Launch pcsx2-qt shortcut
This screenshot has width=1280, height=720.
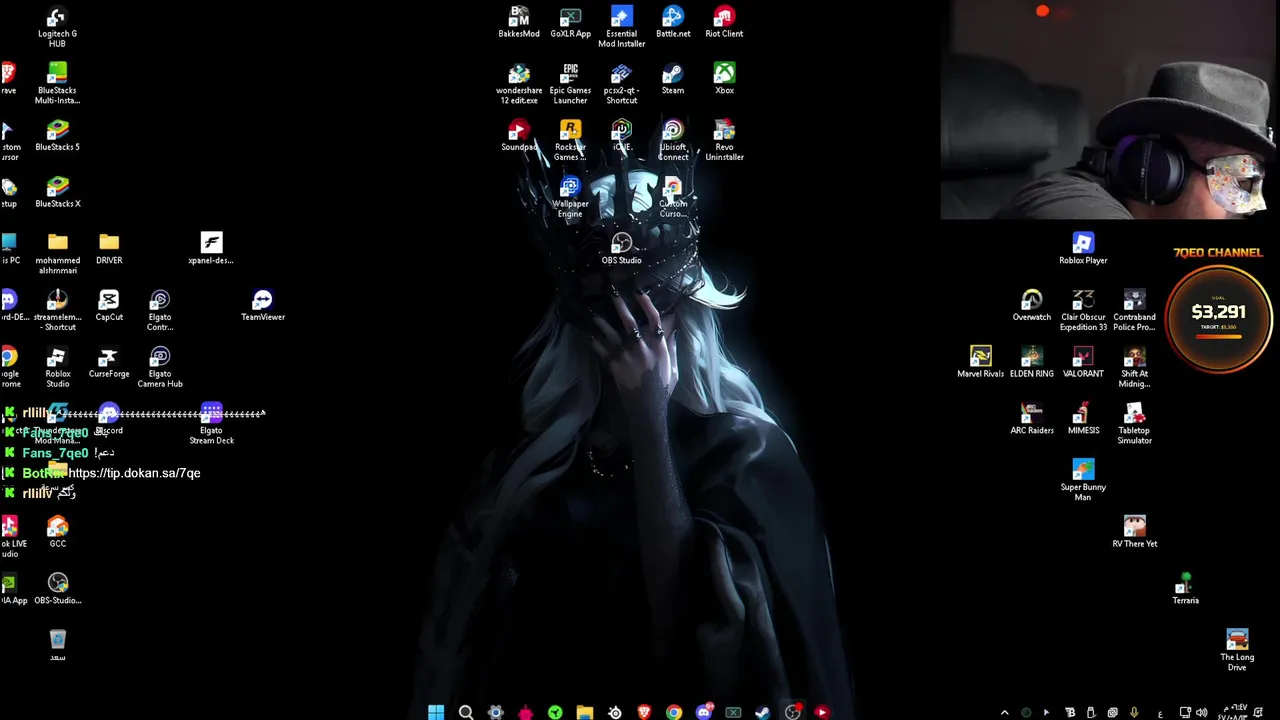[621, 84]
